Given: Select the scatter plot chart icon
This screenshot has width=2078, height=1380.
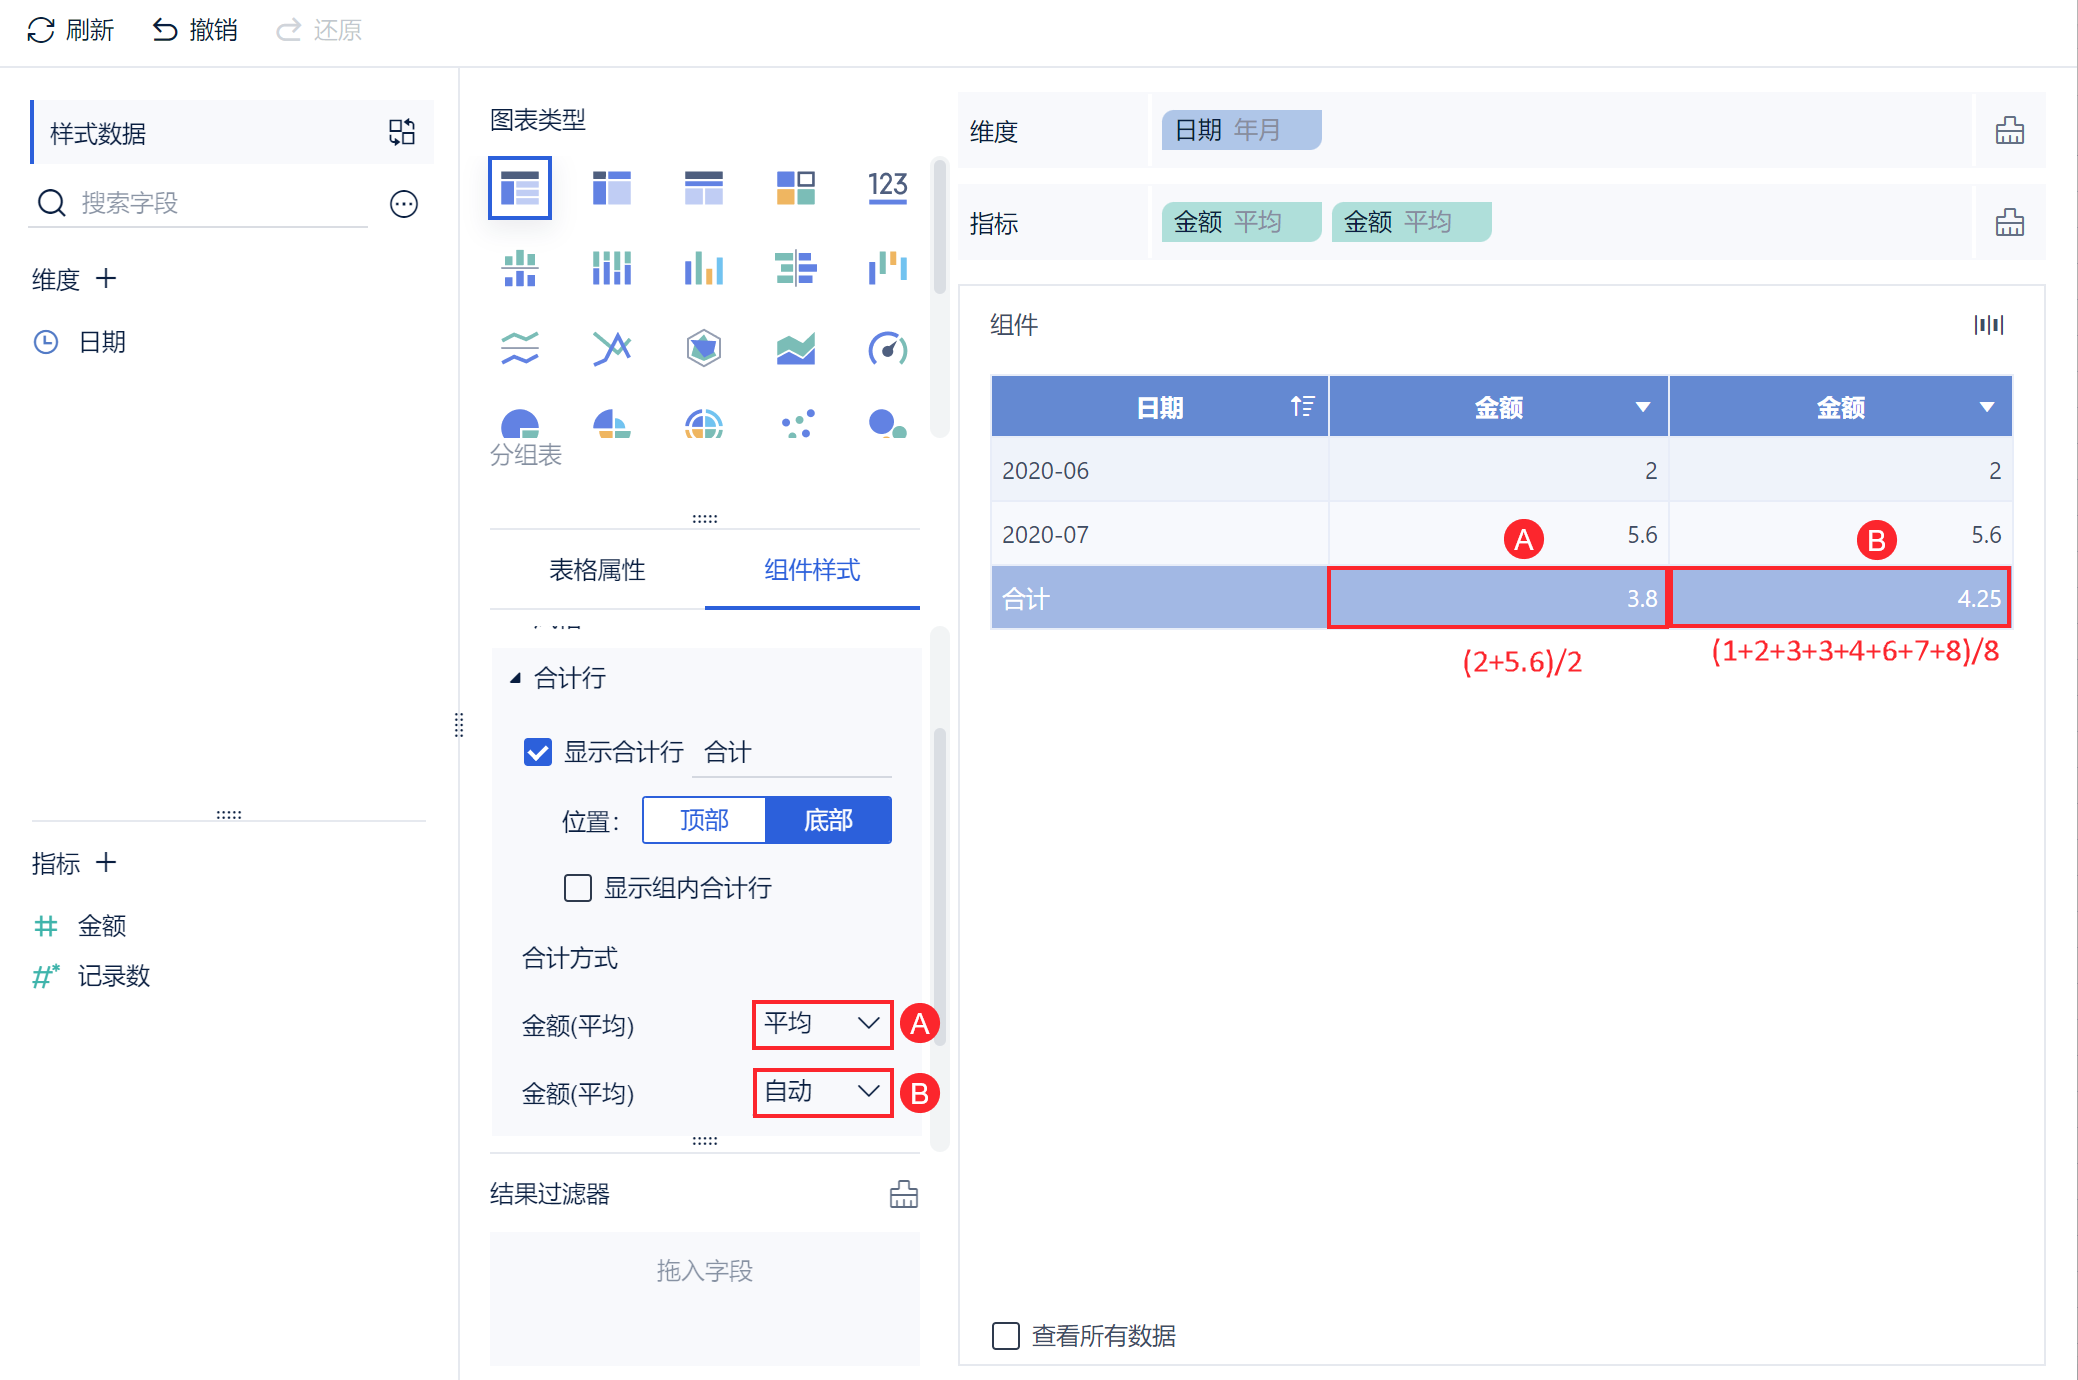Looking at the screenshot, I should (x=796, y=424).
